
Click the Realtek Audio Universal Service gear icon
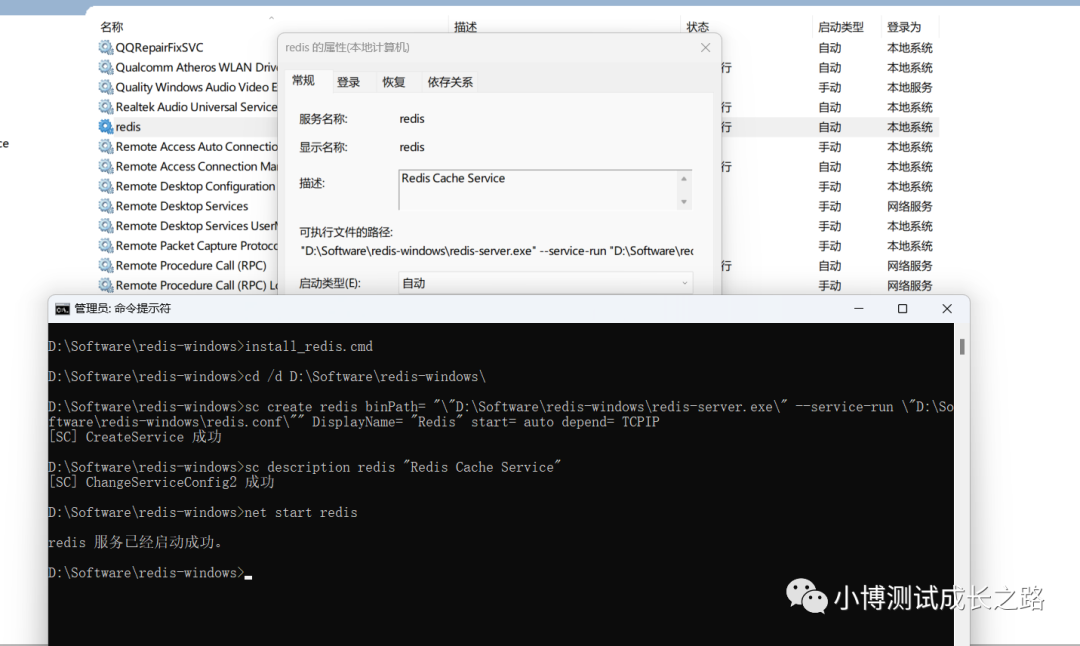point(105,107)
